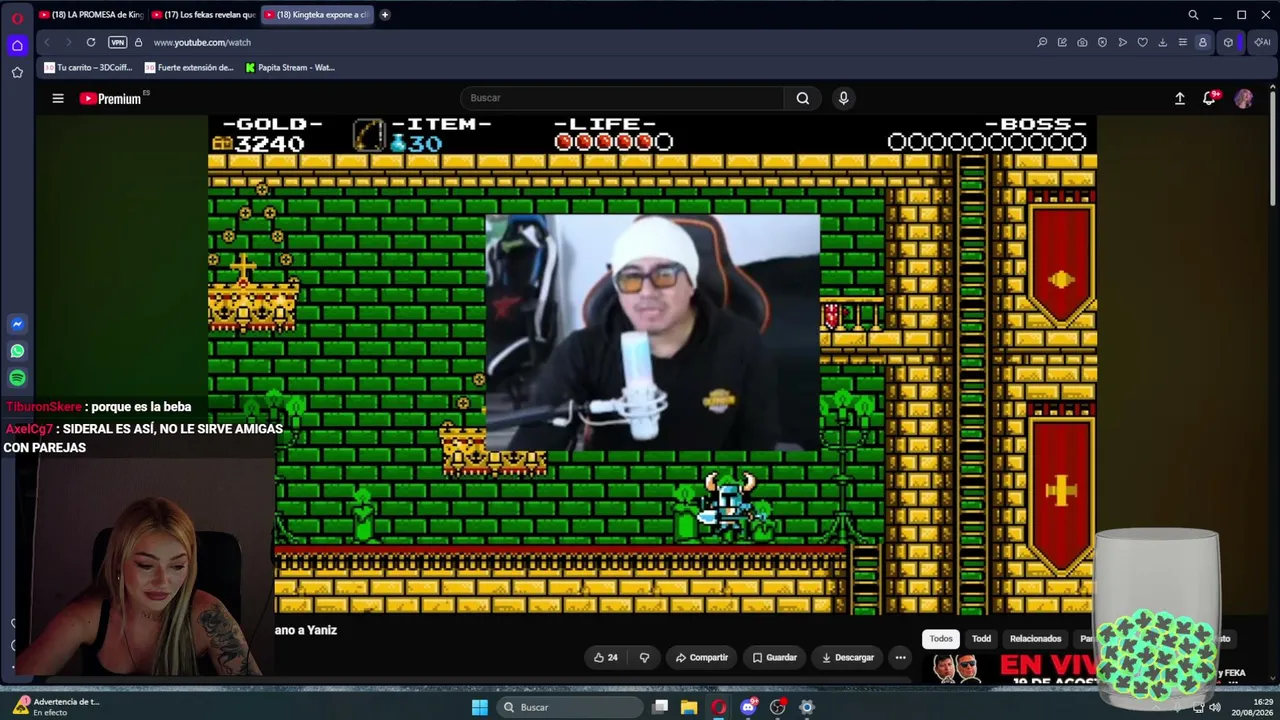This screenshot has width=1280, height=720.
Task: Click the Descargar download button
Action: (847, 657)
